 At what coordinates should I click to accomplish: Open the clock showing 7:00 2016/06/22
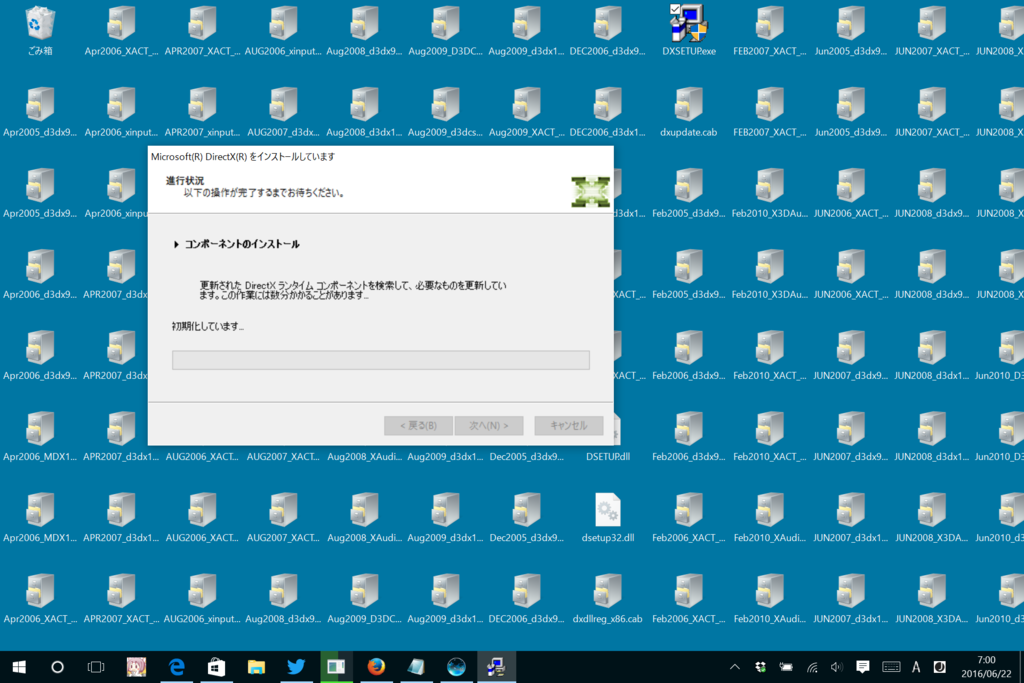pos(986,667)
